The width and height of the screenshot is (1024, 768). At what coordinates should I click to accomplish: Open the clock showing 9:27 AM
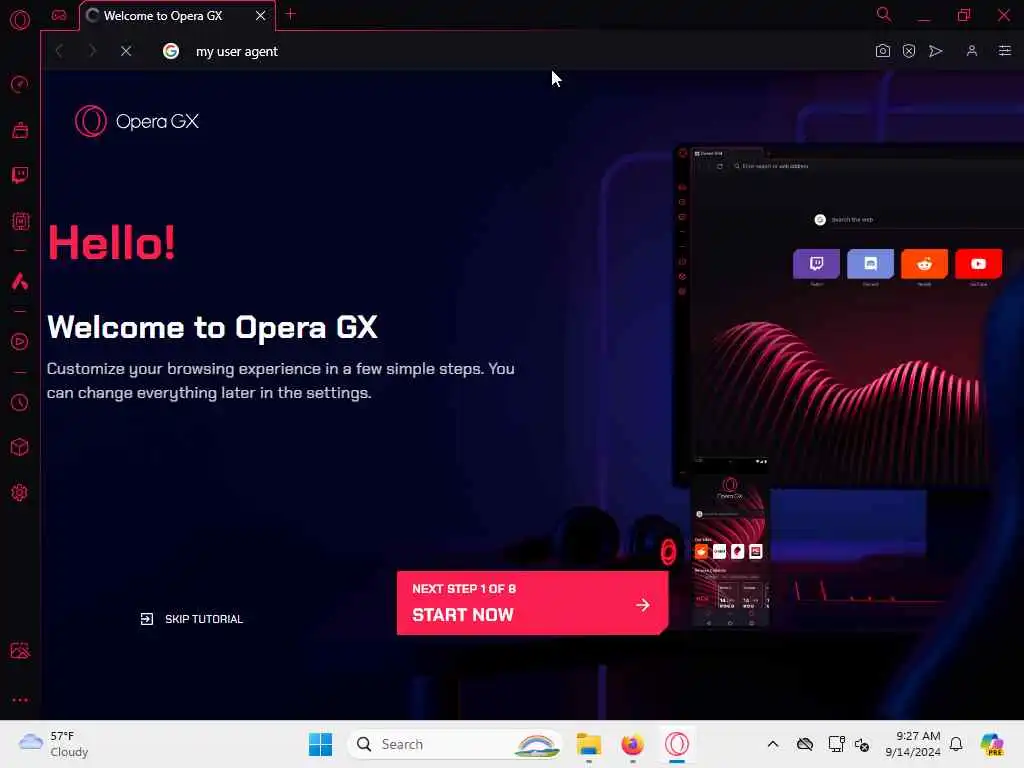click(x=912, y=744)
